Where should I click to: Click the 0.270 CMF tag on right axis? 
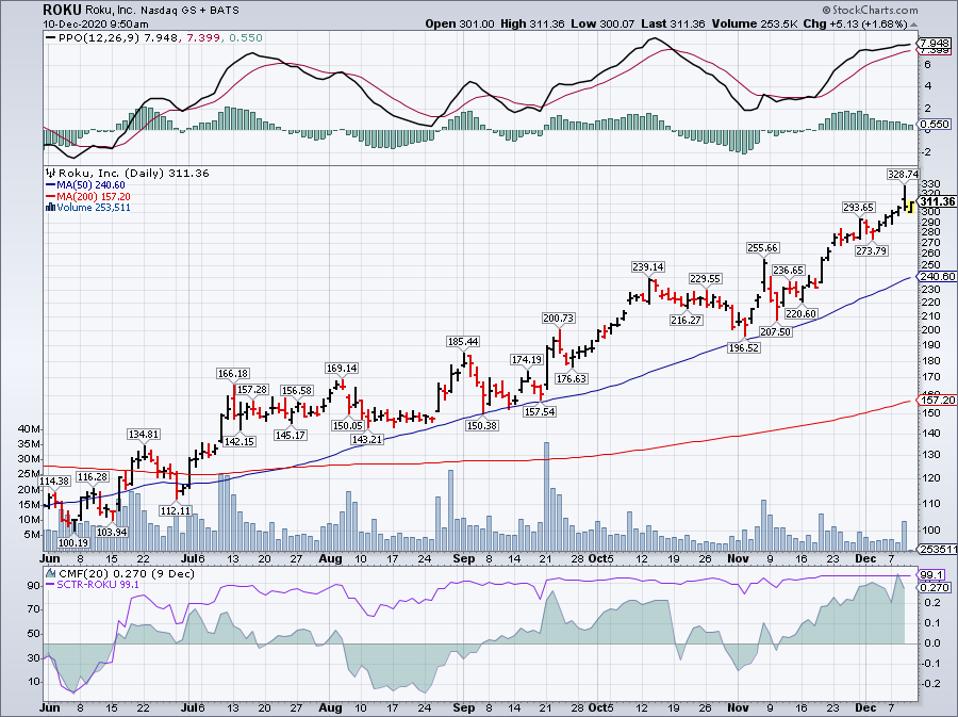point(935,587)
